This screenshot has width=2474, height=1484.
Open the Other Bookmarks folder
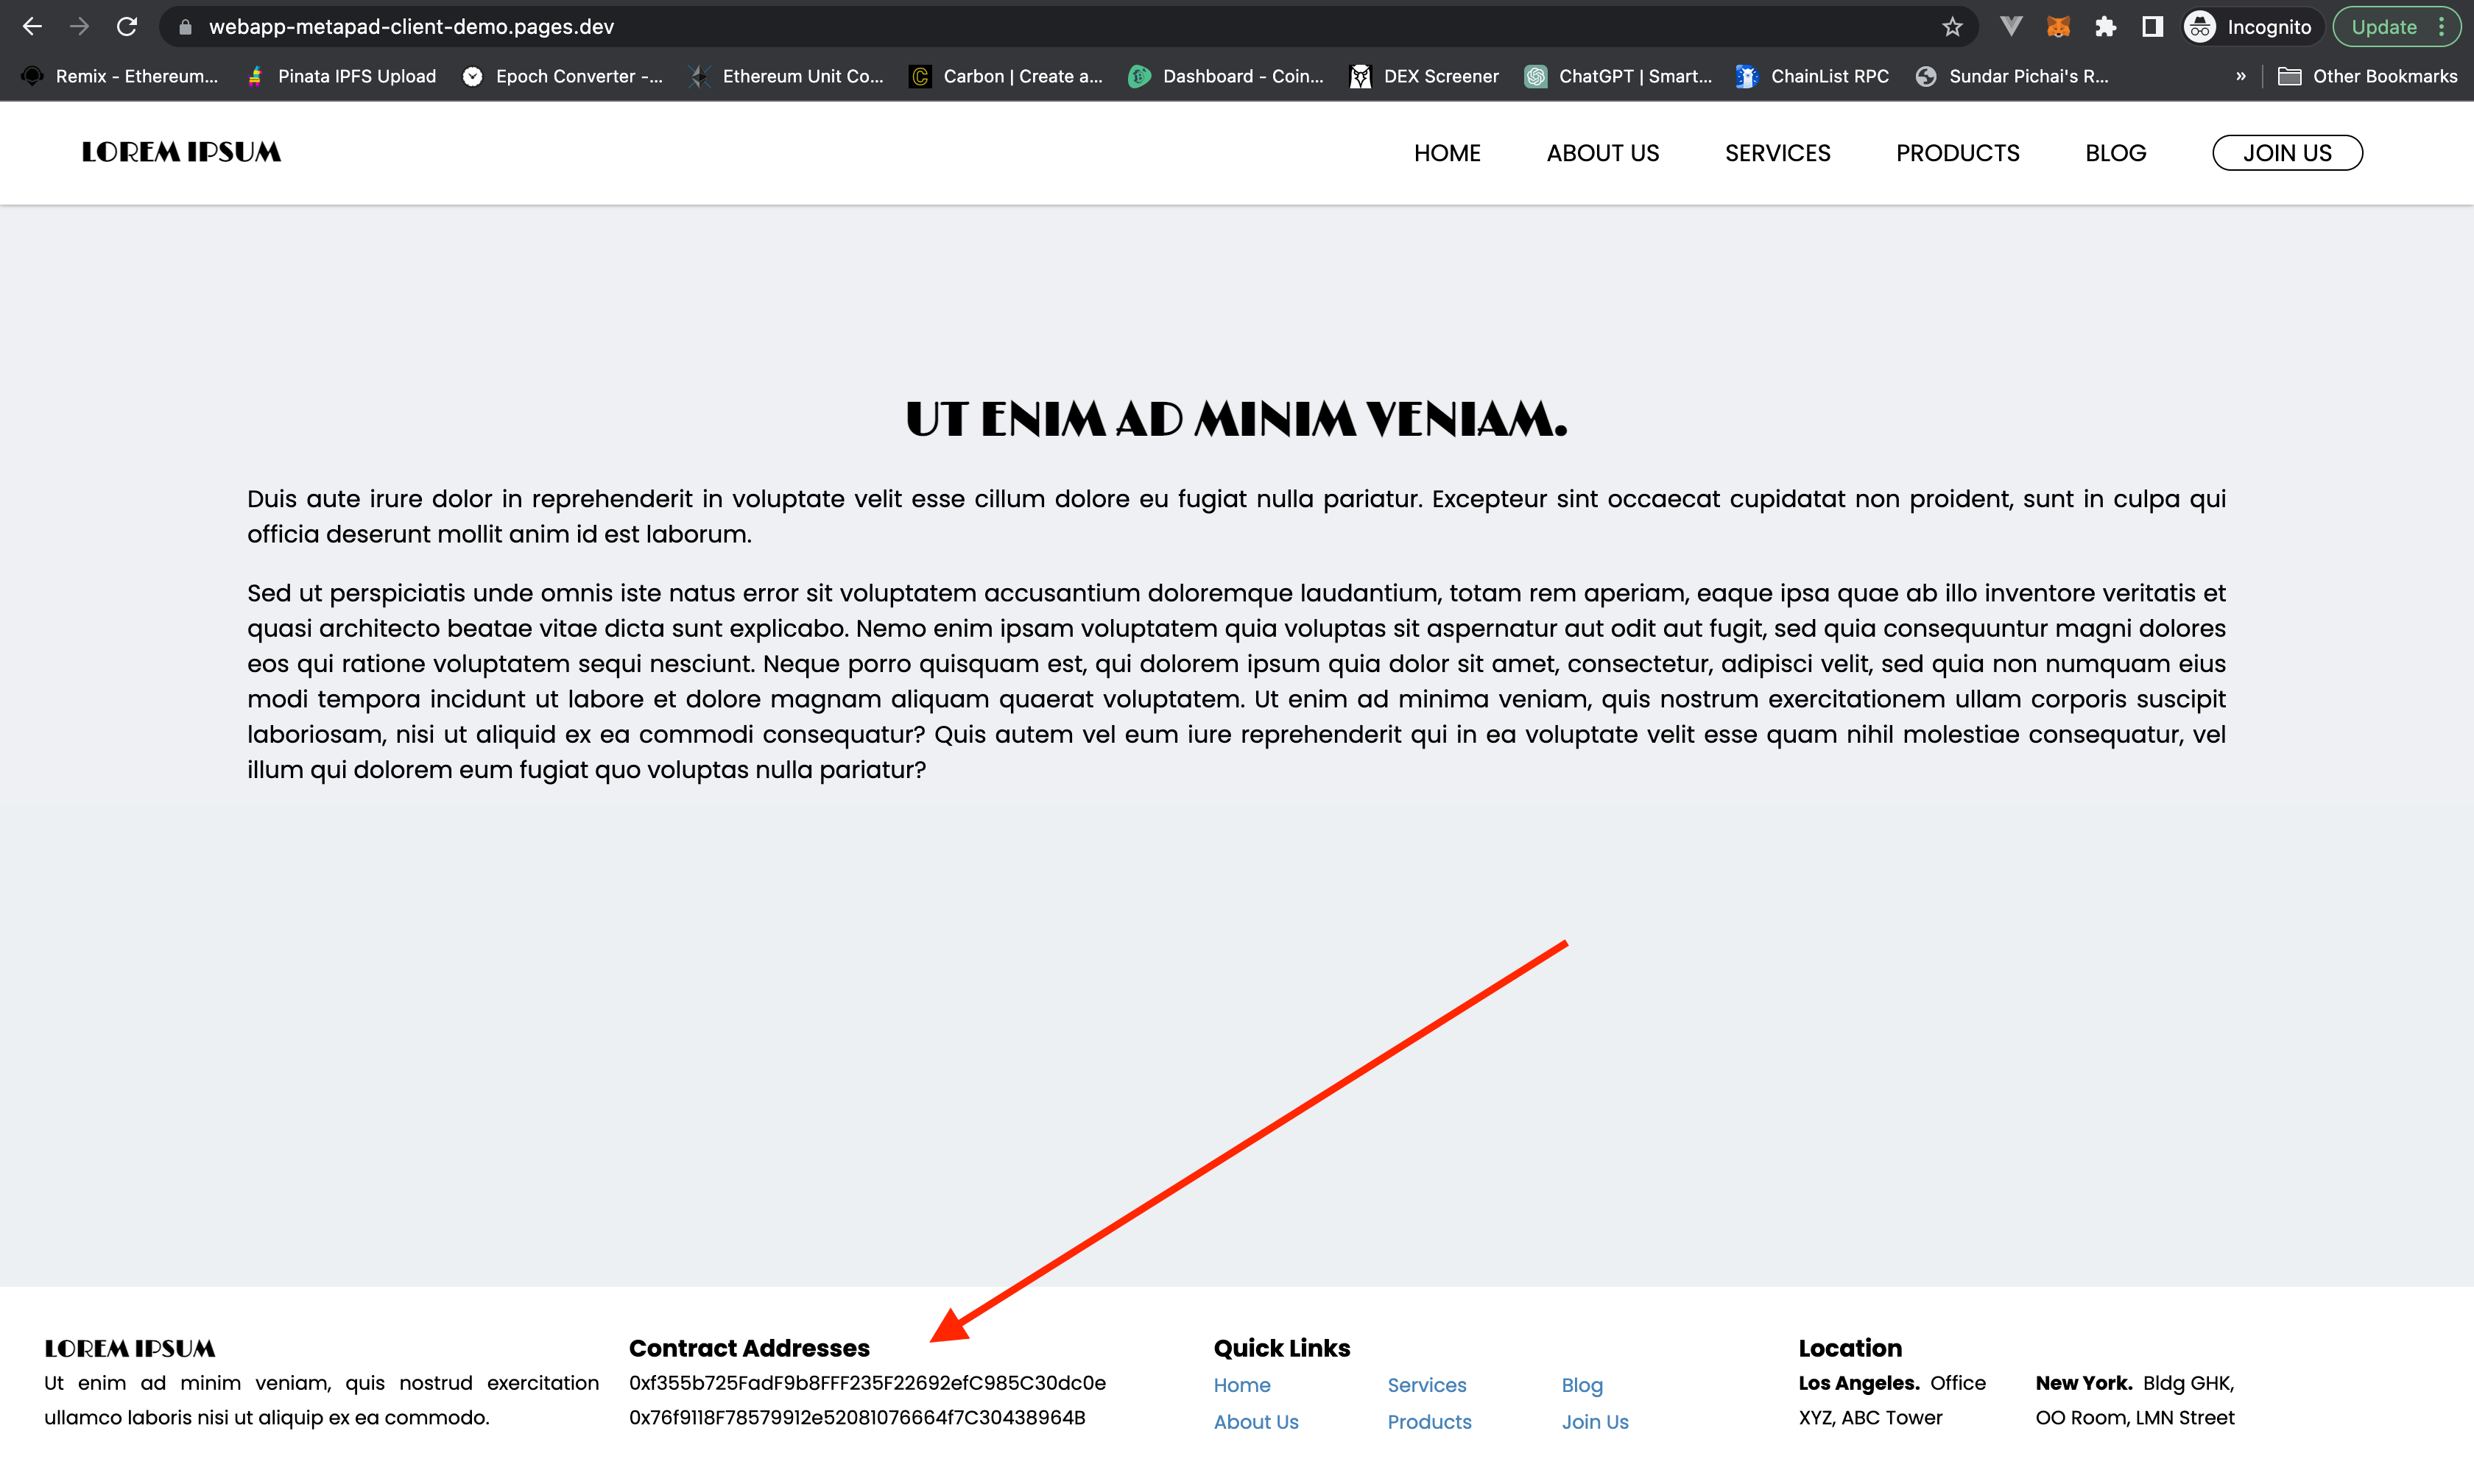[2368, 75]
